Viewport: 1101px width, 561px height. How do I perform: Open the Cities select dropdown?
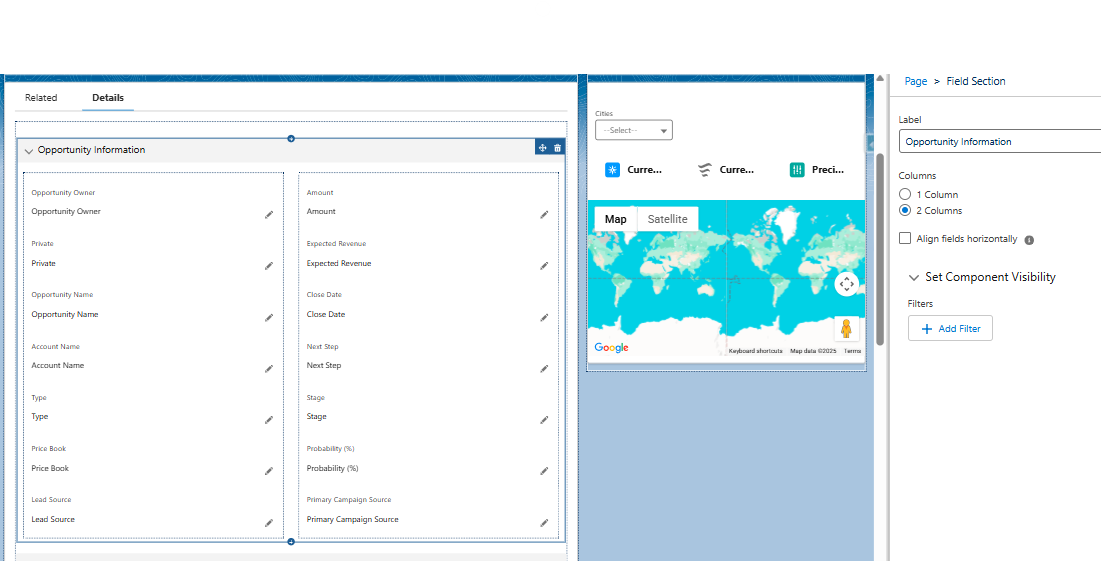coord(633,130)
